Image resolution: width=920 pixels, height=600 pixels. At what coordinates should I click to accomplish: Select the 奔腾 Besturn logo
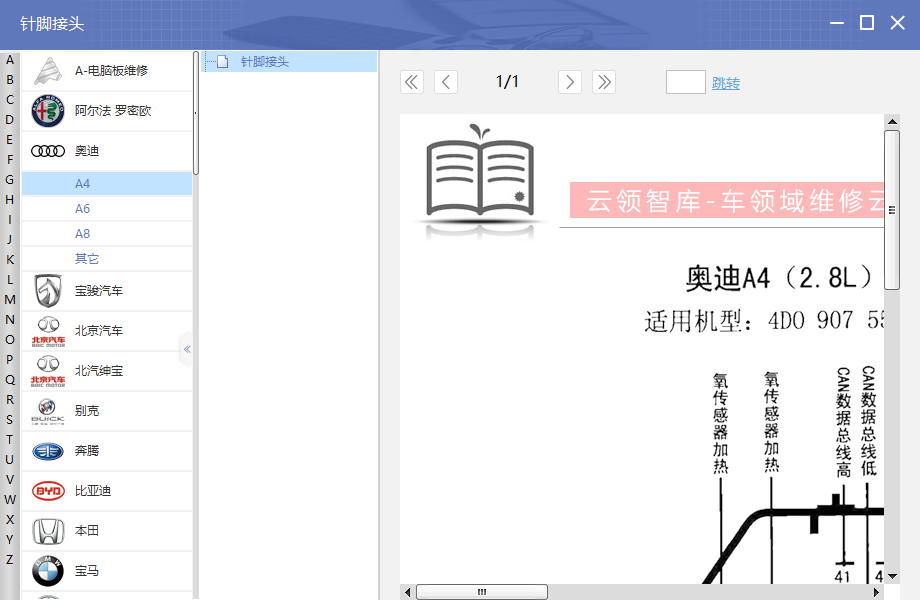tap(48, 451)
